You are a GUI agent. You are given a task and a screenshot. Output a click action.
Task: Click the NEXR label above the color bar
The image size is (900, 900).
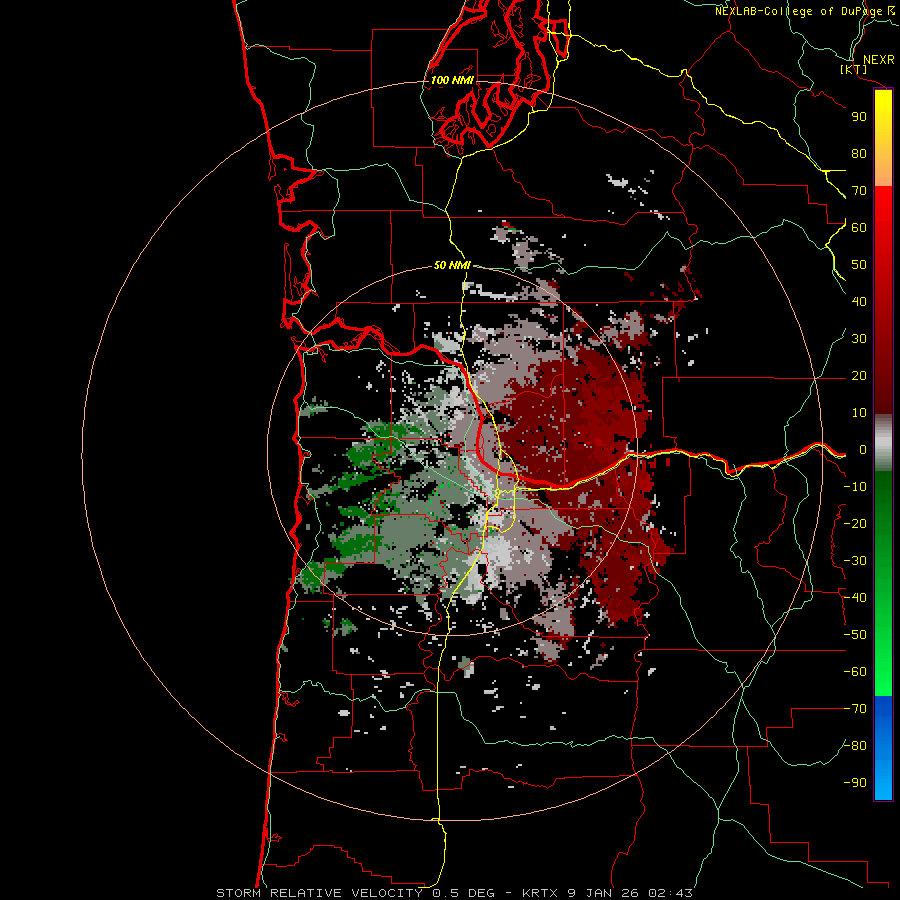click(878, 60)
